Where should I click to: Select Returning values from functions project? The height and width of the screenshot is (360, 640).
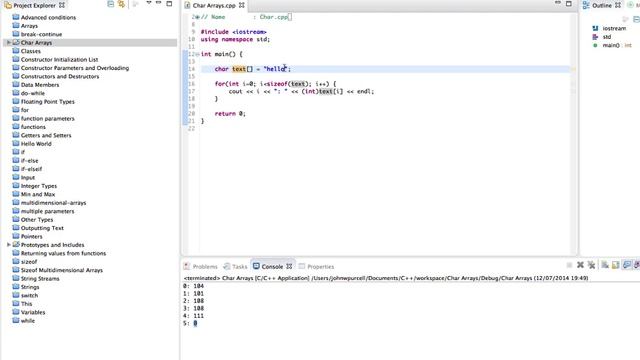[x=63, y=253]
